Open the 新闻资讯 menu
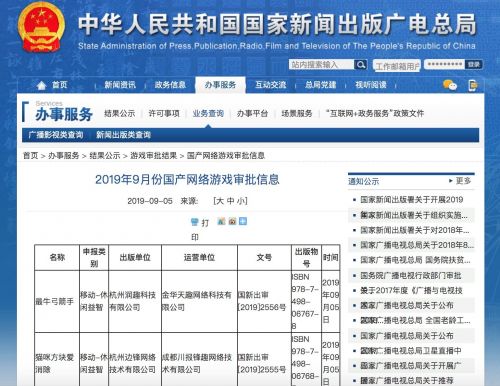 click(x=120, y=85)
